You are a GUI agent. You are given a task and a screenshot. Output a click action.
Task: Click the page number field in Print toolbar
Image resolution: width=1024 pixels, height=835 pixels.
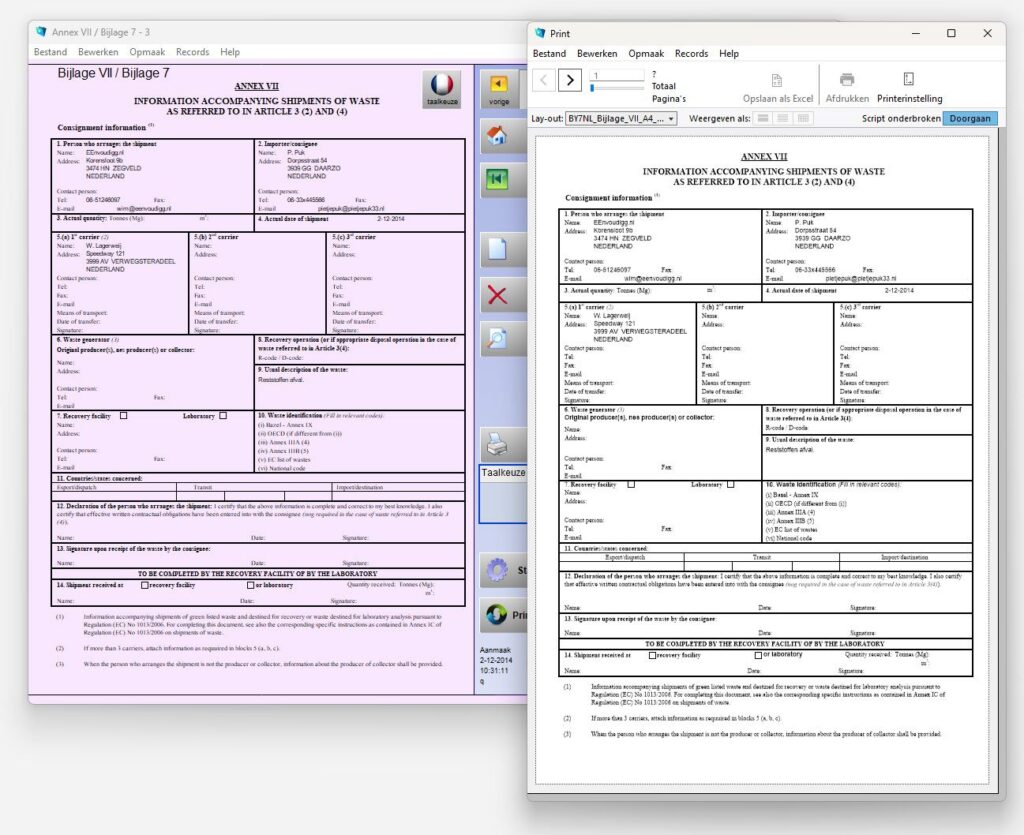click(x=617, y=75)
